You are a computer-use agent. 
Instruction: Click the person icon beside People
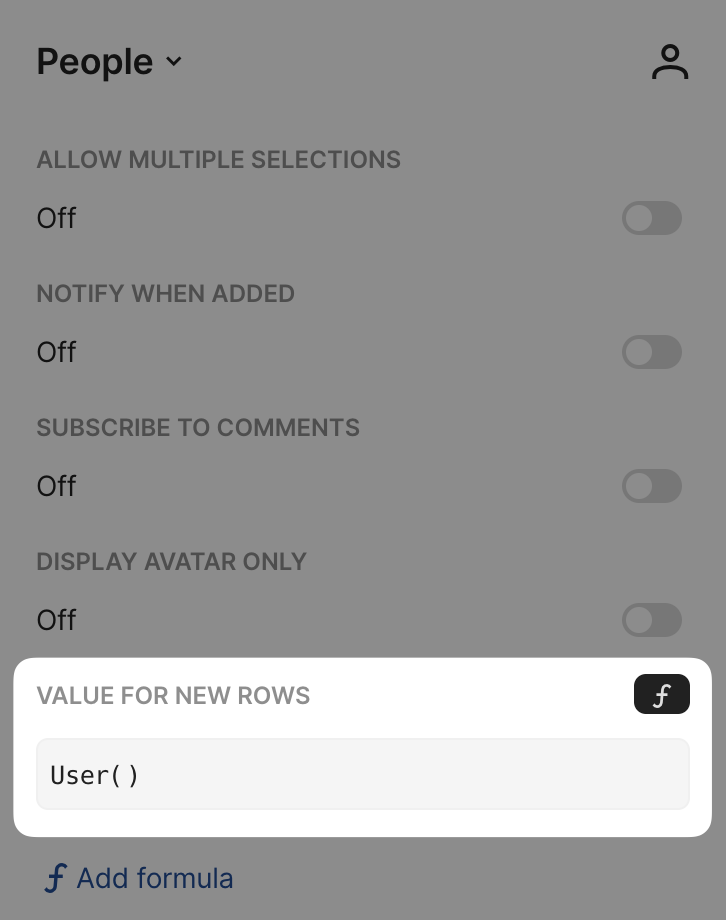pyautogui.click(x=670, y=62)
